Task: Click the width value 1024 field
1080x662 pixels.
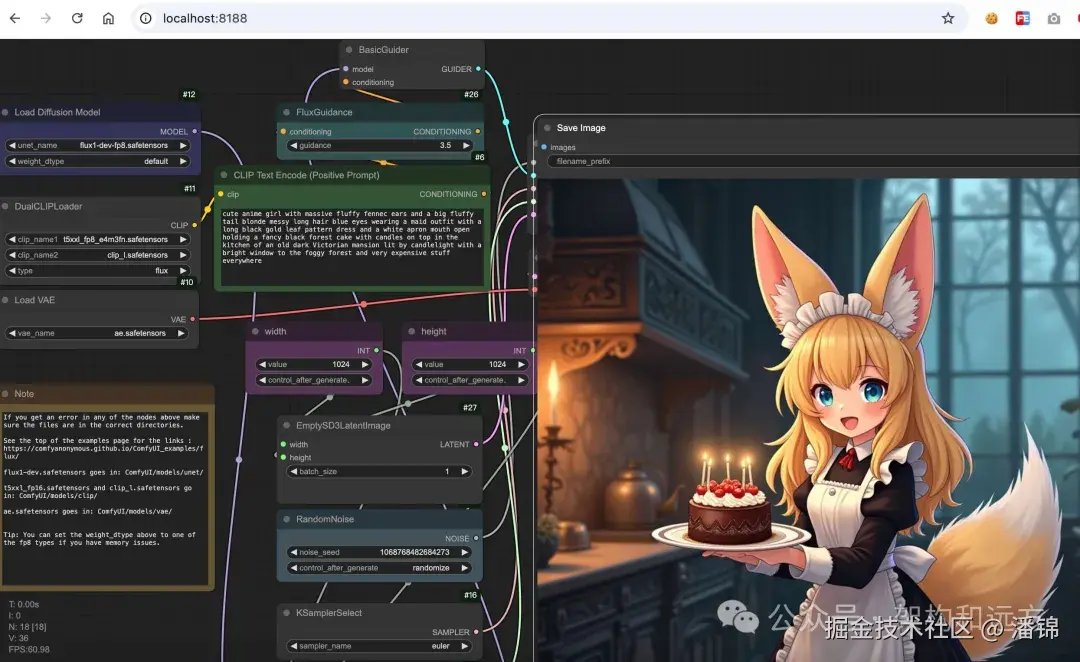Action: [x=314, y=364]
